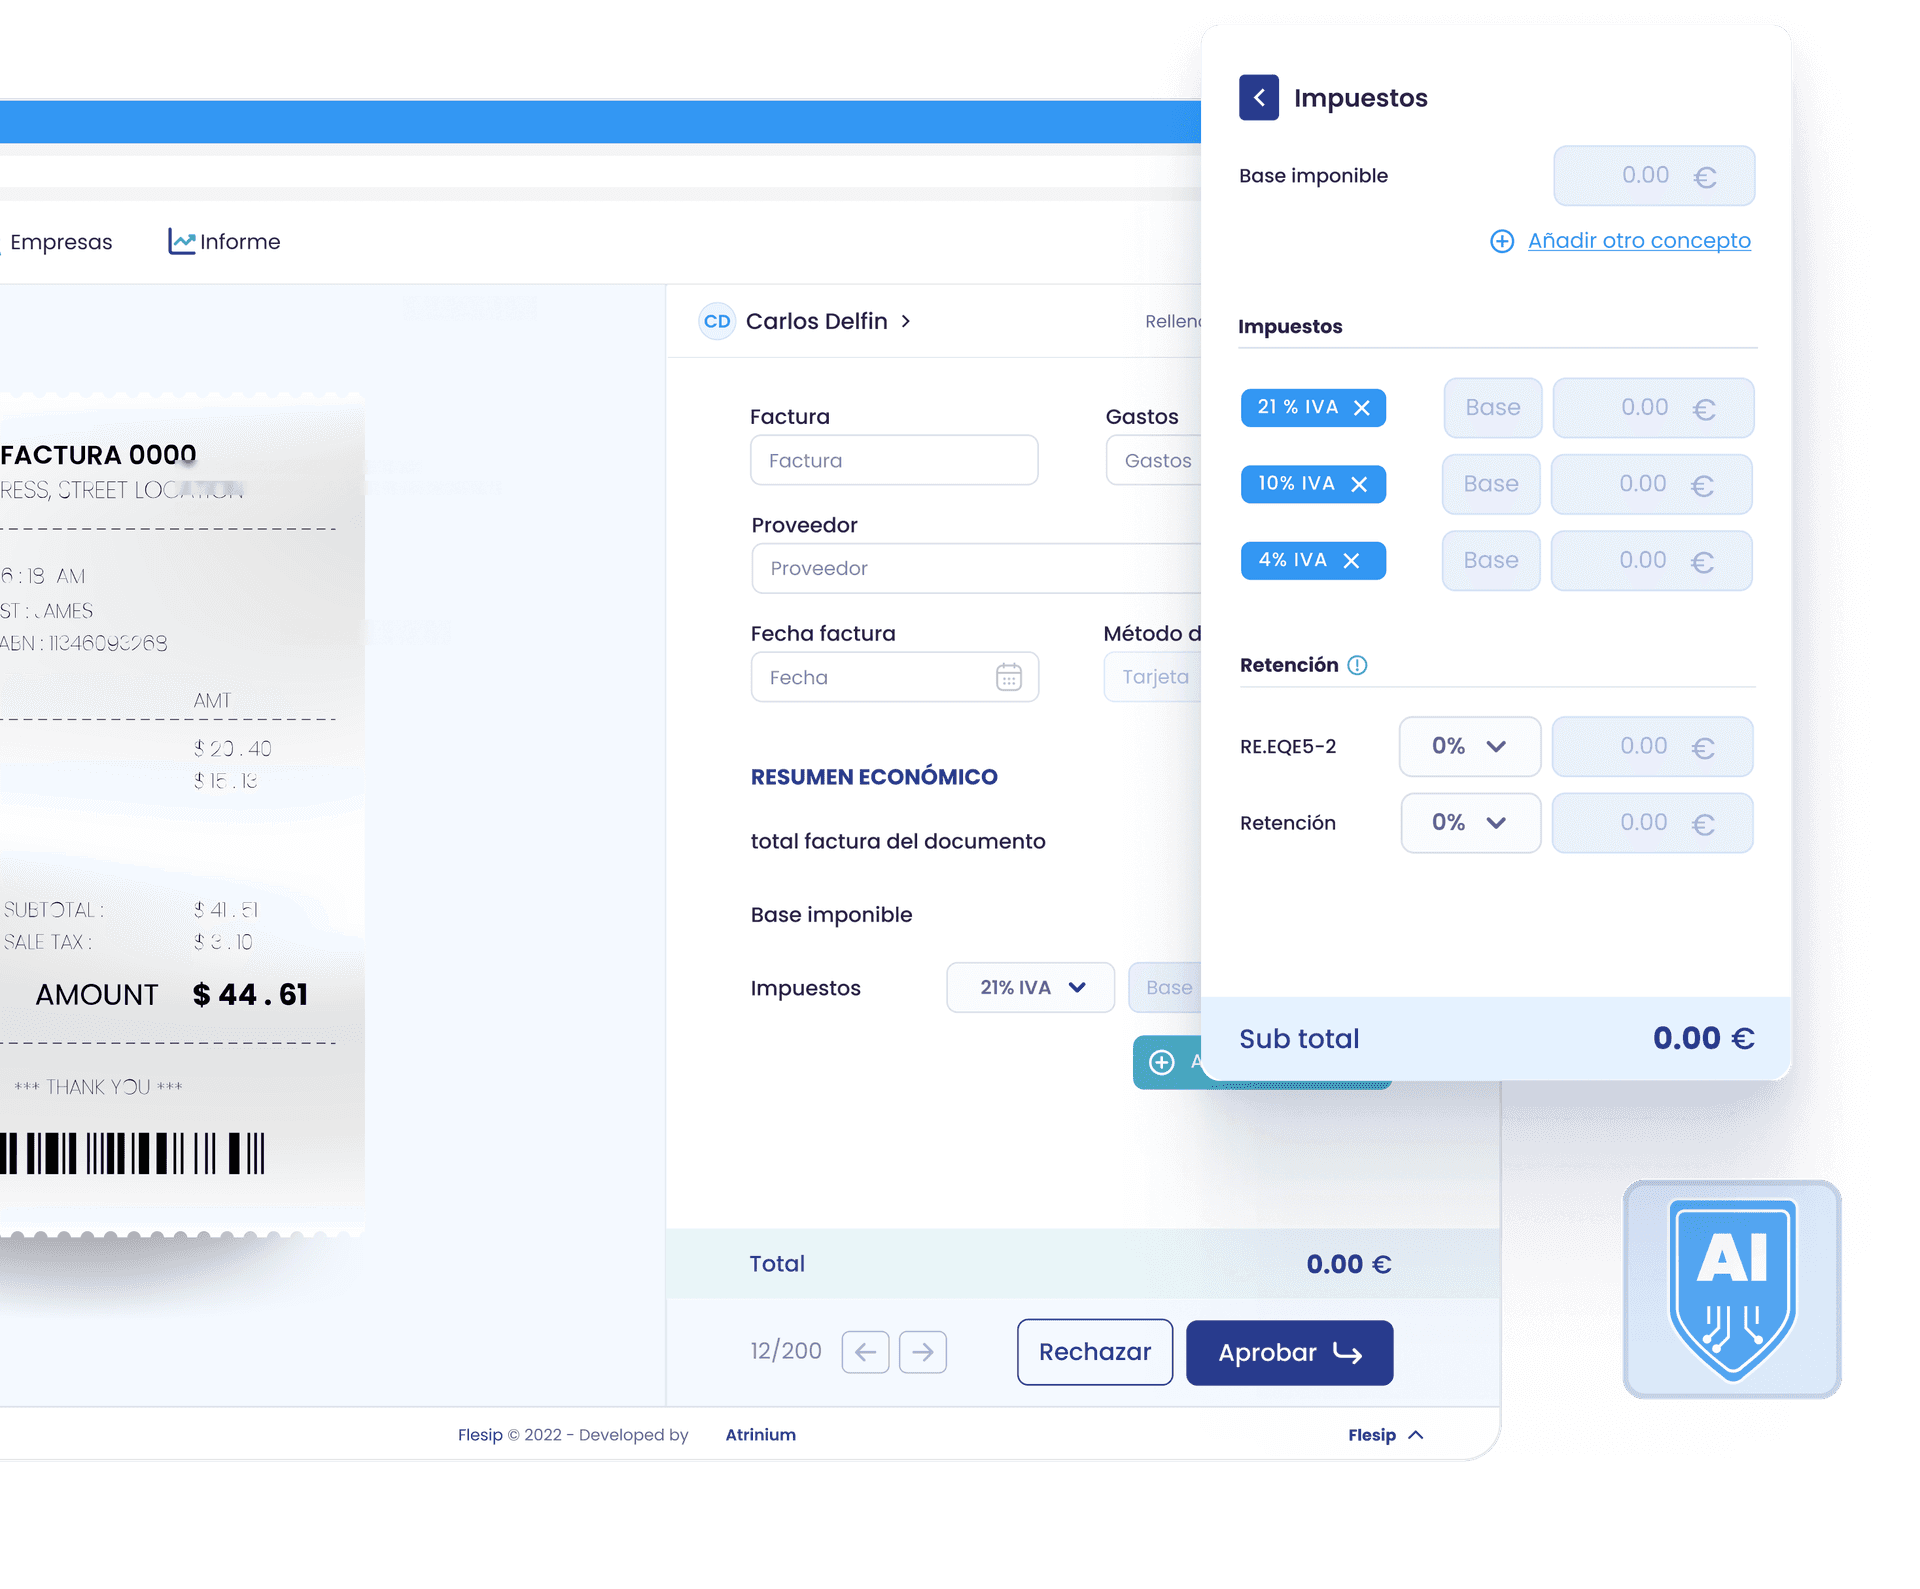Viewport: 1920px width, 1589px height.
Task: Add another concept via plus icon
Action: [x=1501, y=241]
